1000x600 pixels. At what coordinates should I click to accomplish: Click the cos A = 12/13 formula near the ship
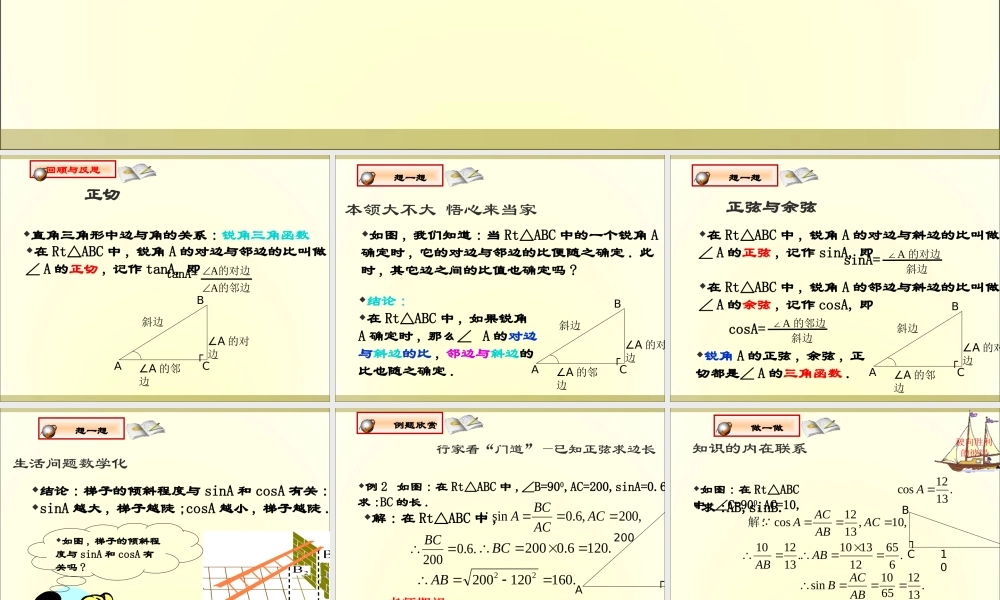pos(925,490)
